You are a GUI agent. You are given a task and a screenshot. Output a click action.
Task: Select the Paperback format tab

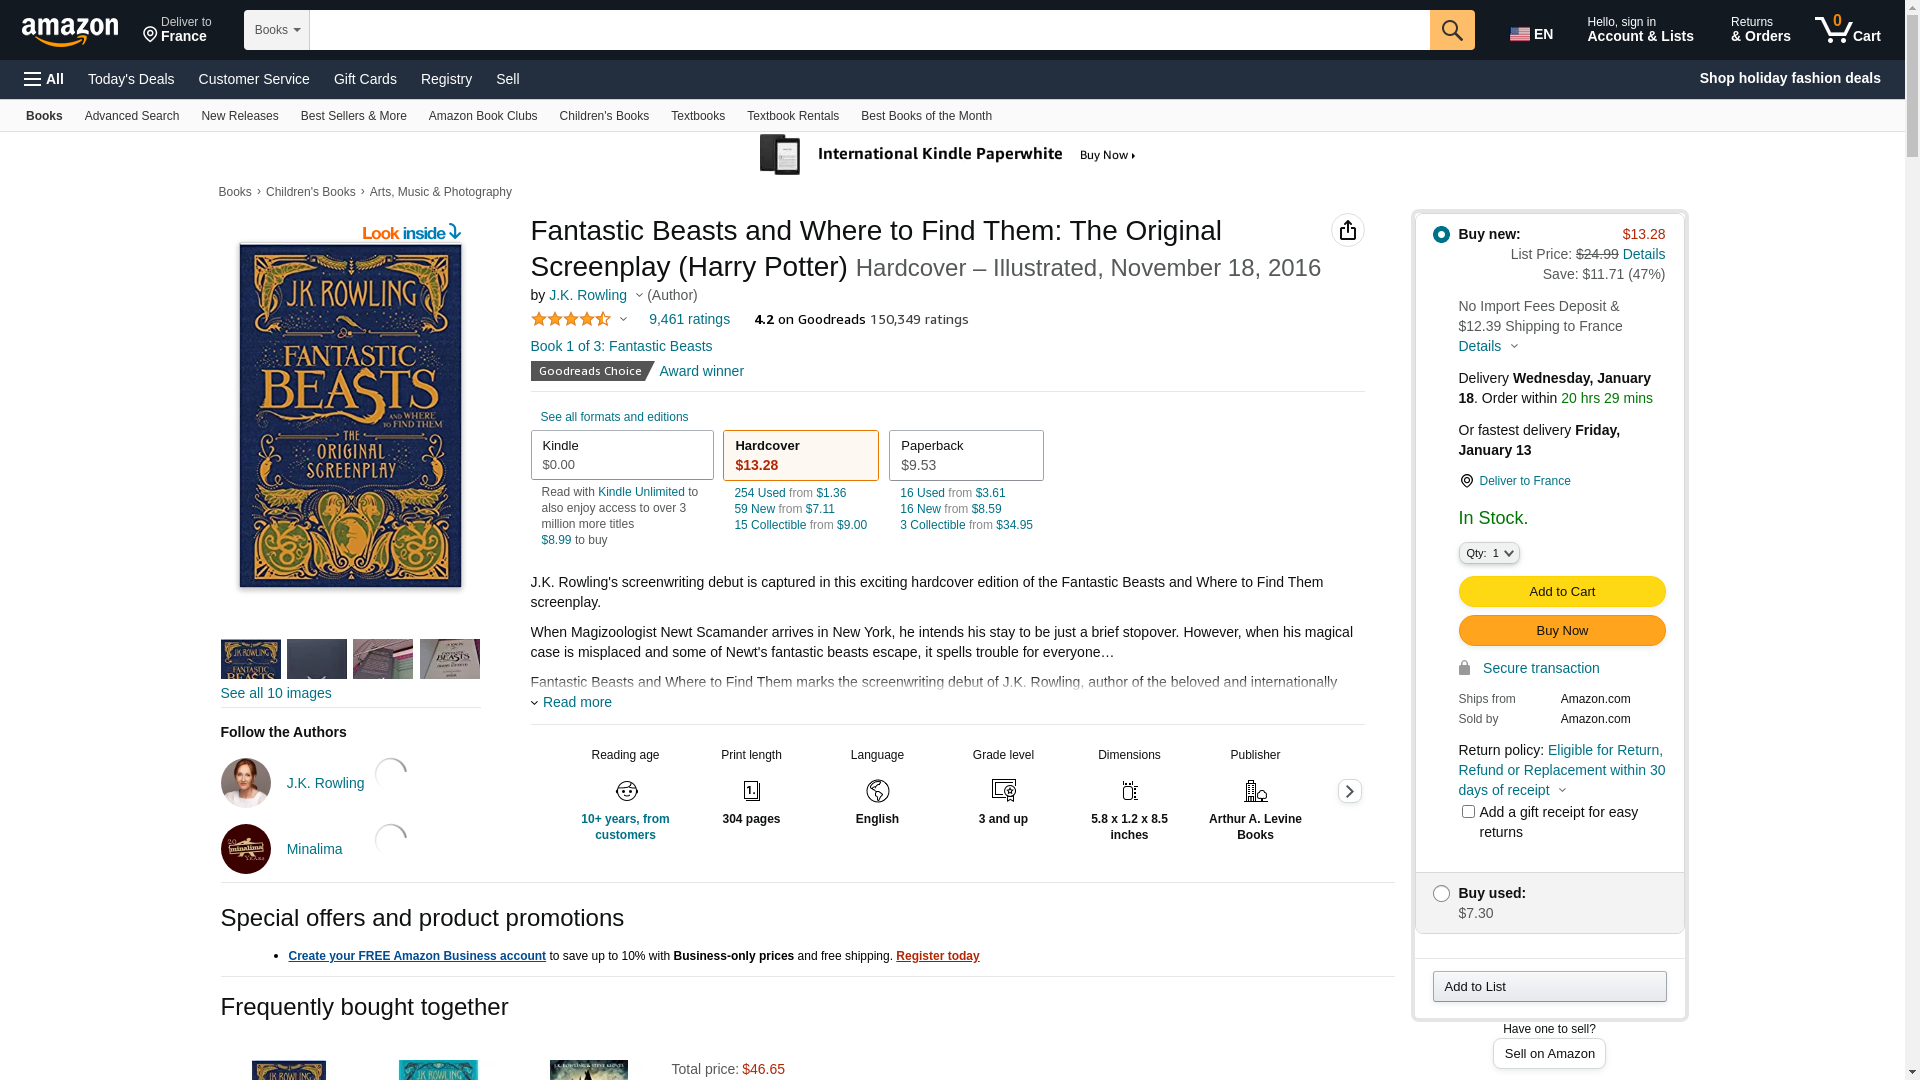(966, 455)
